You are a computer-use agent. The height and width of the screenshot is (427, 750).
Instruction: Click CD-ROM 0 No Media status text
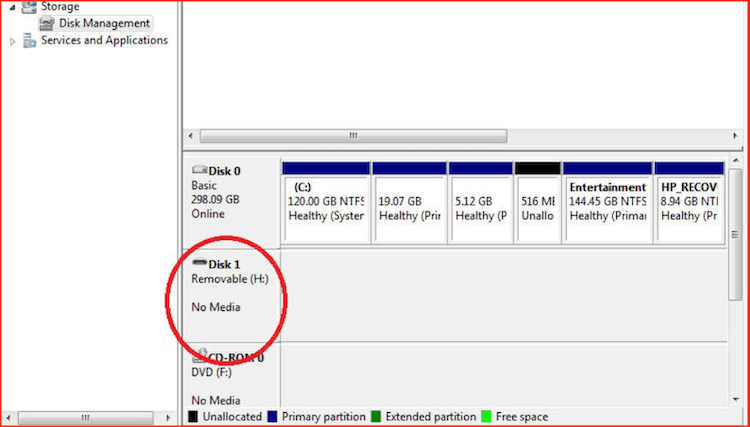[x=216, y=400]
